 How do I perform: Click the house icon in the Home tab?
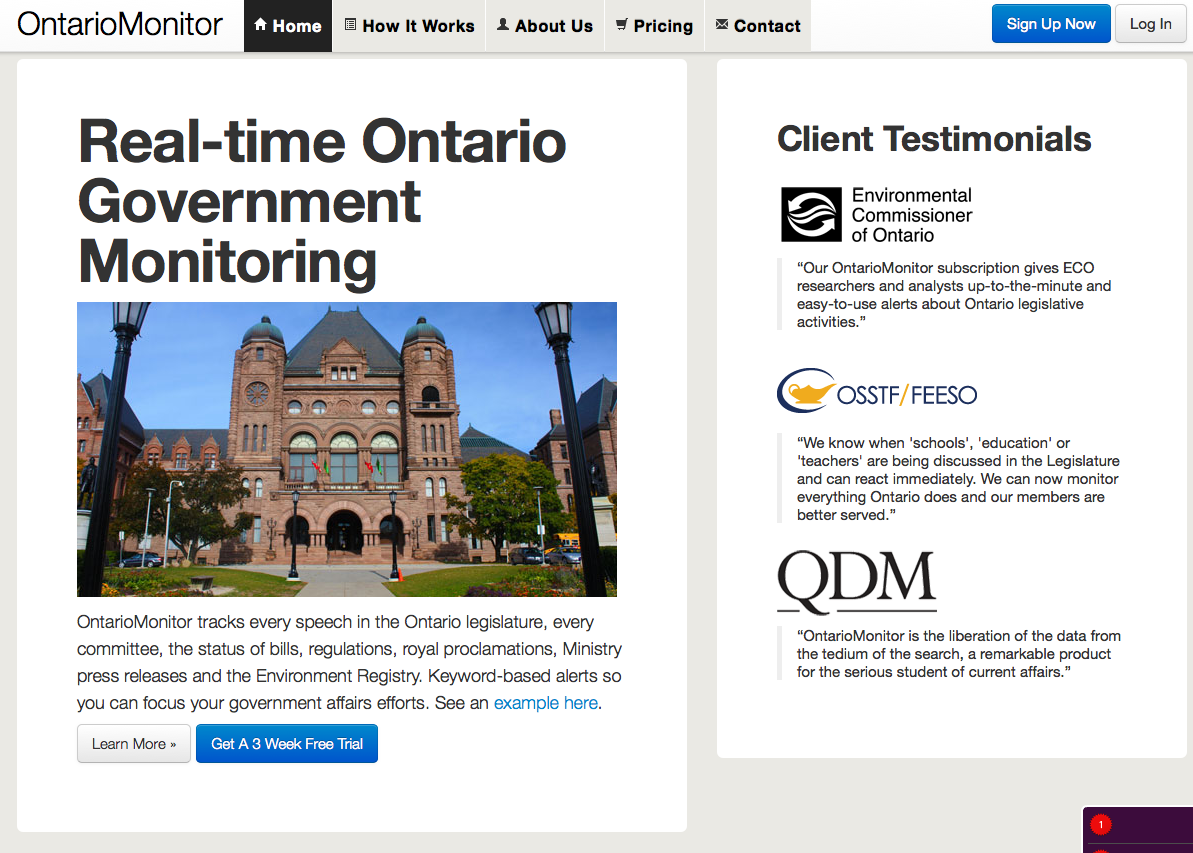tap(260, 25)
